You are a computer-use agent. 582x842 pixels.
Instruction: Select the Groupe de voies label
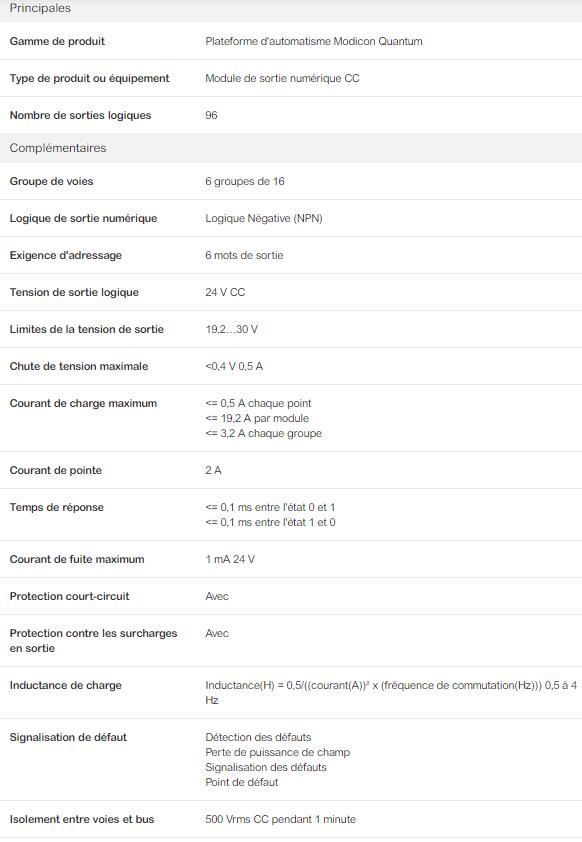coord(51,182)
